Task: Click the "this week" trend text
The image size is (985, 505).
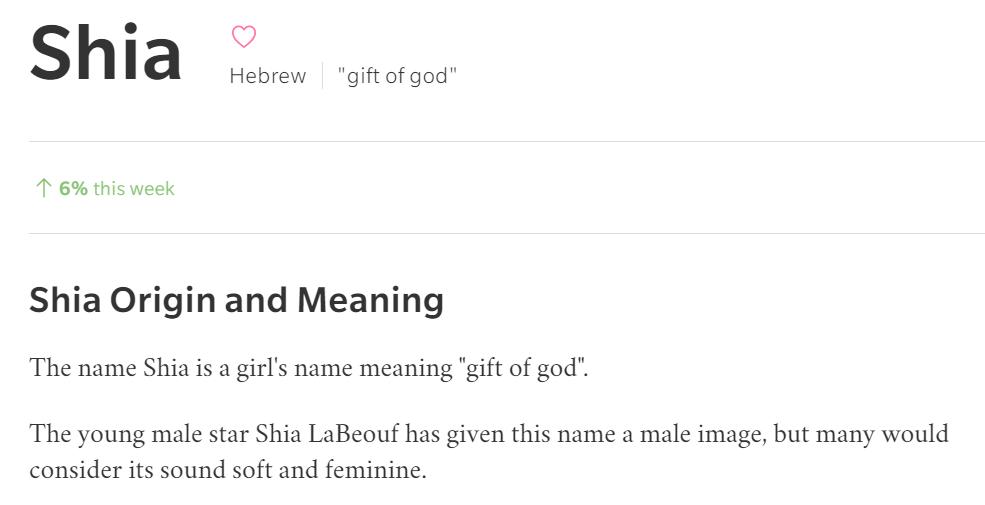Action: click(x=134, y=188)
